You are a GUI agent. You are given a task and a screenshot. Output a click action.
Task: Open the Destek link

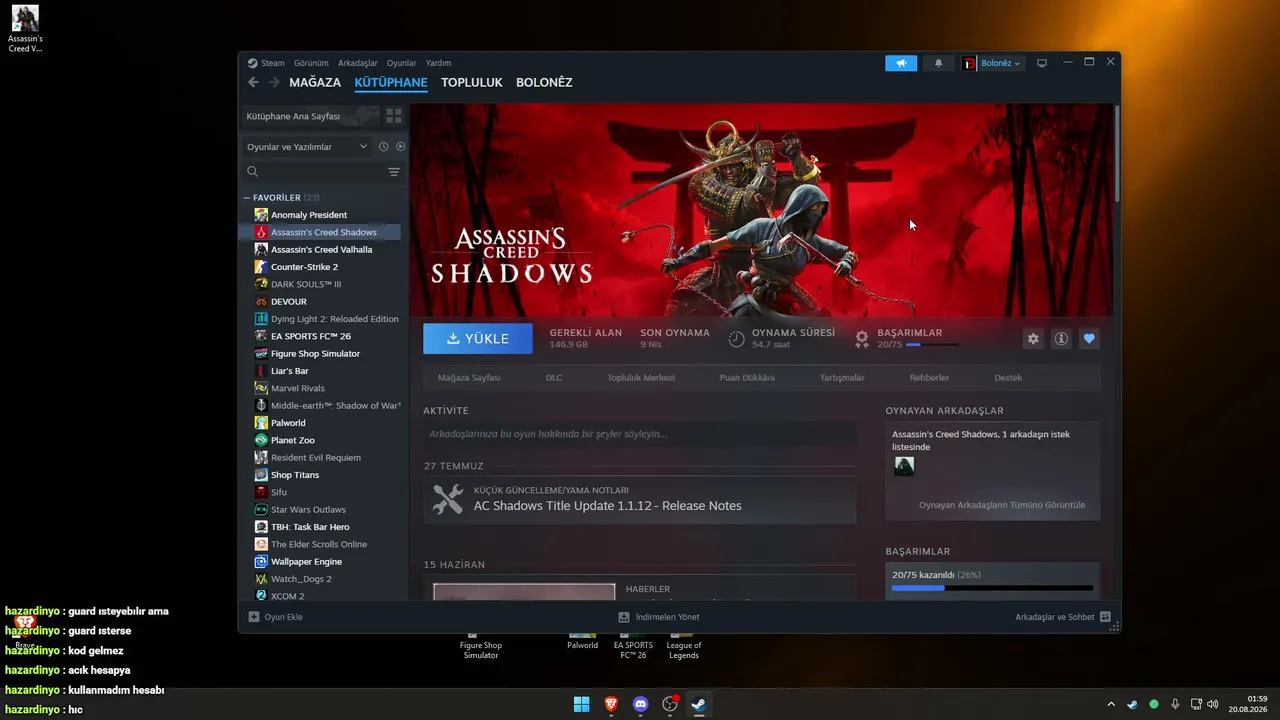(1008, 378)
